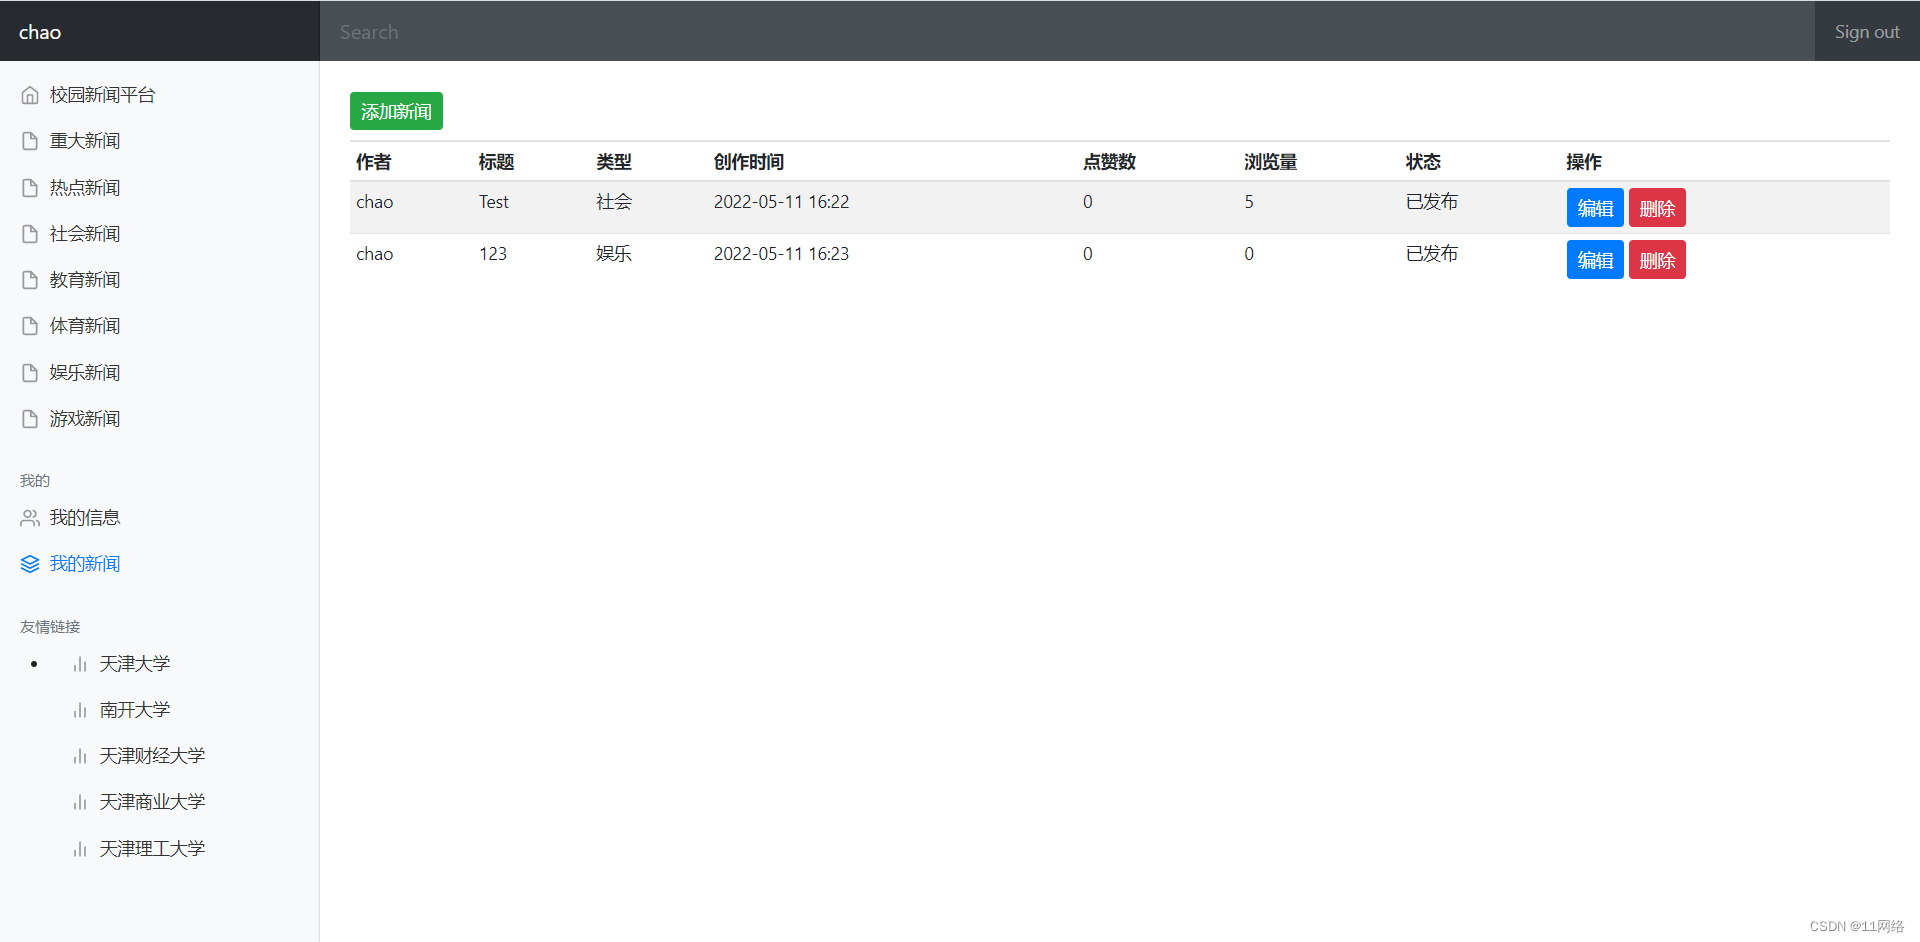This screenshot has height=942, width=1920.
Task: Click the bar chart icon beside 天津商业大学
Action: coord(80,802)
